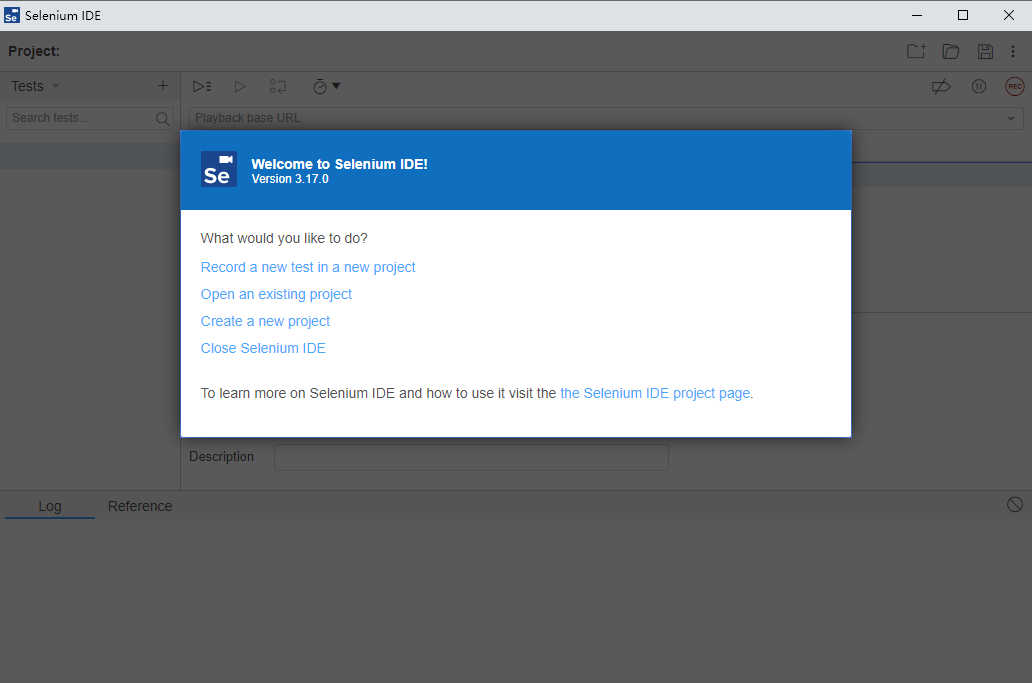The height and width of the screenshot is (683, 1032).
Task: Toggle pause on exceptions icon
Action: (979, 86)
